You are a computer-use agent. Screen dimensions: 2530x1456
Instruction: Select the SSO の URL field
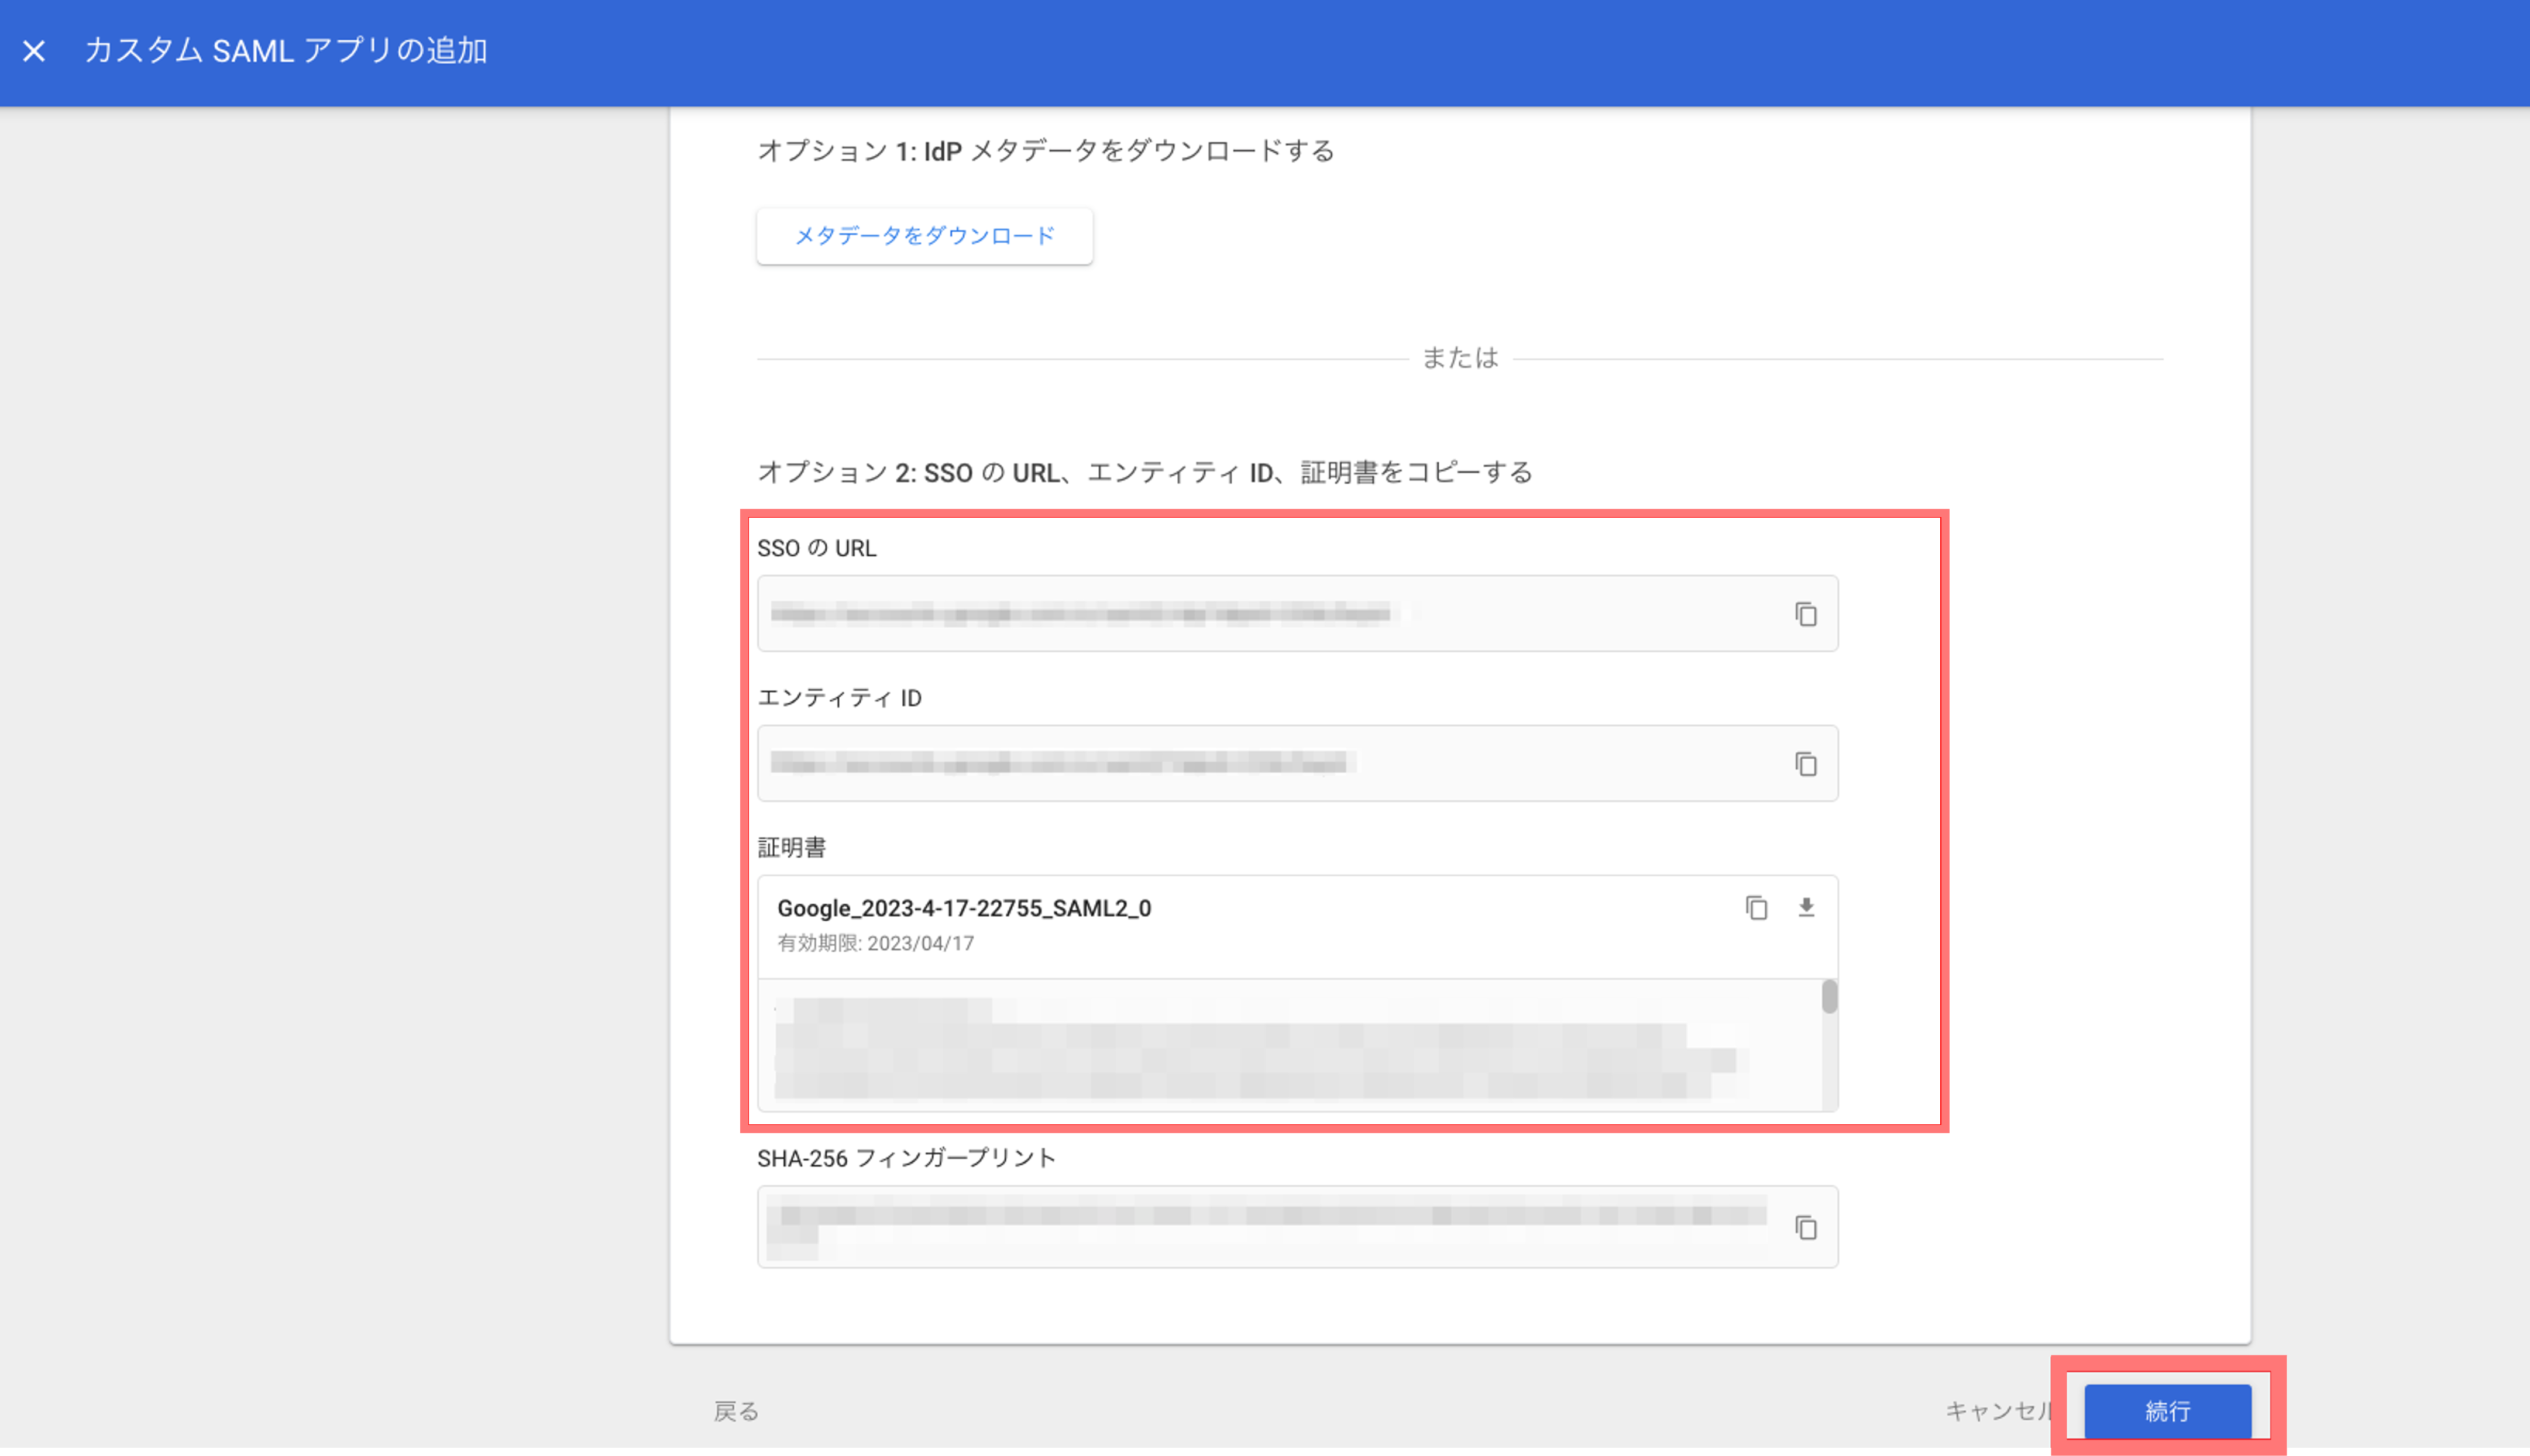pos(1297,613)
